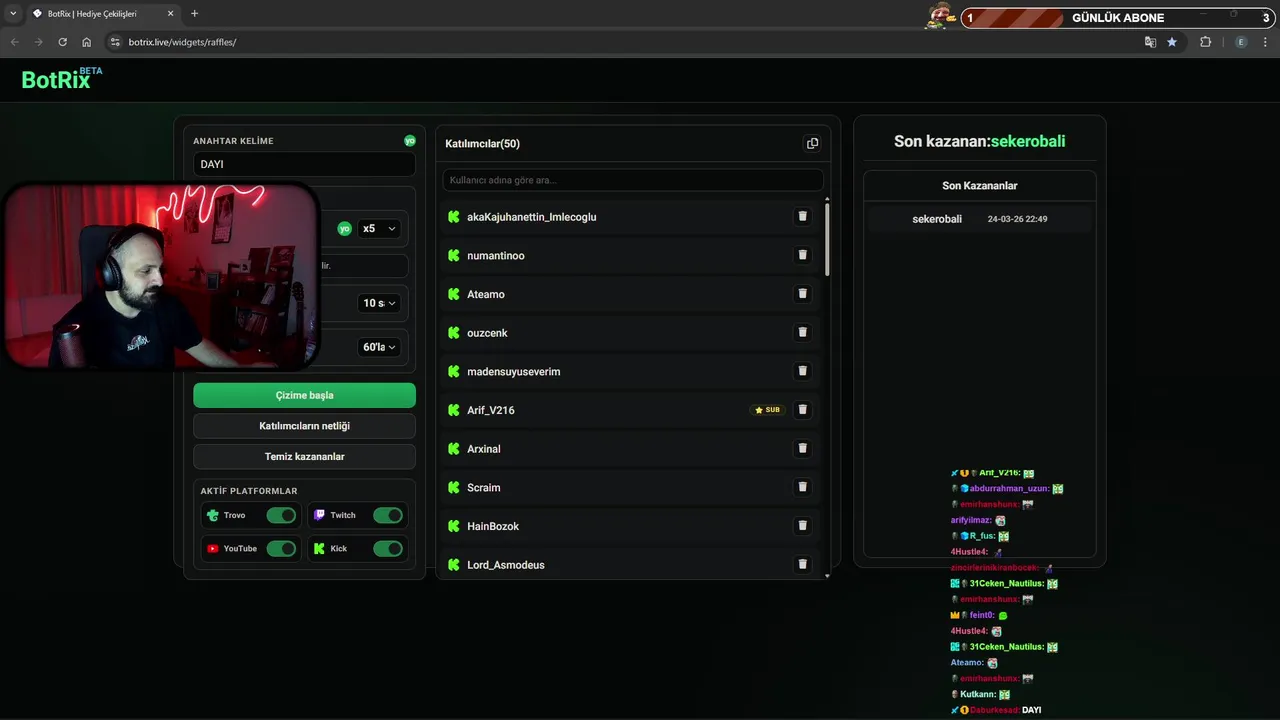
Task: Remove Ateamo using the trash icon
Action: click(802, 294)
